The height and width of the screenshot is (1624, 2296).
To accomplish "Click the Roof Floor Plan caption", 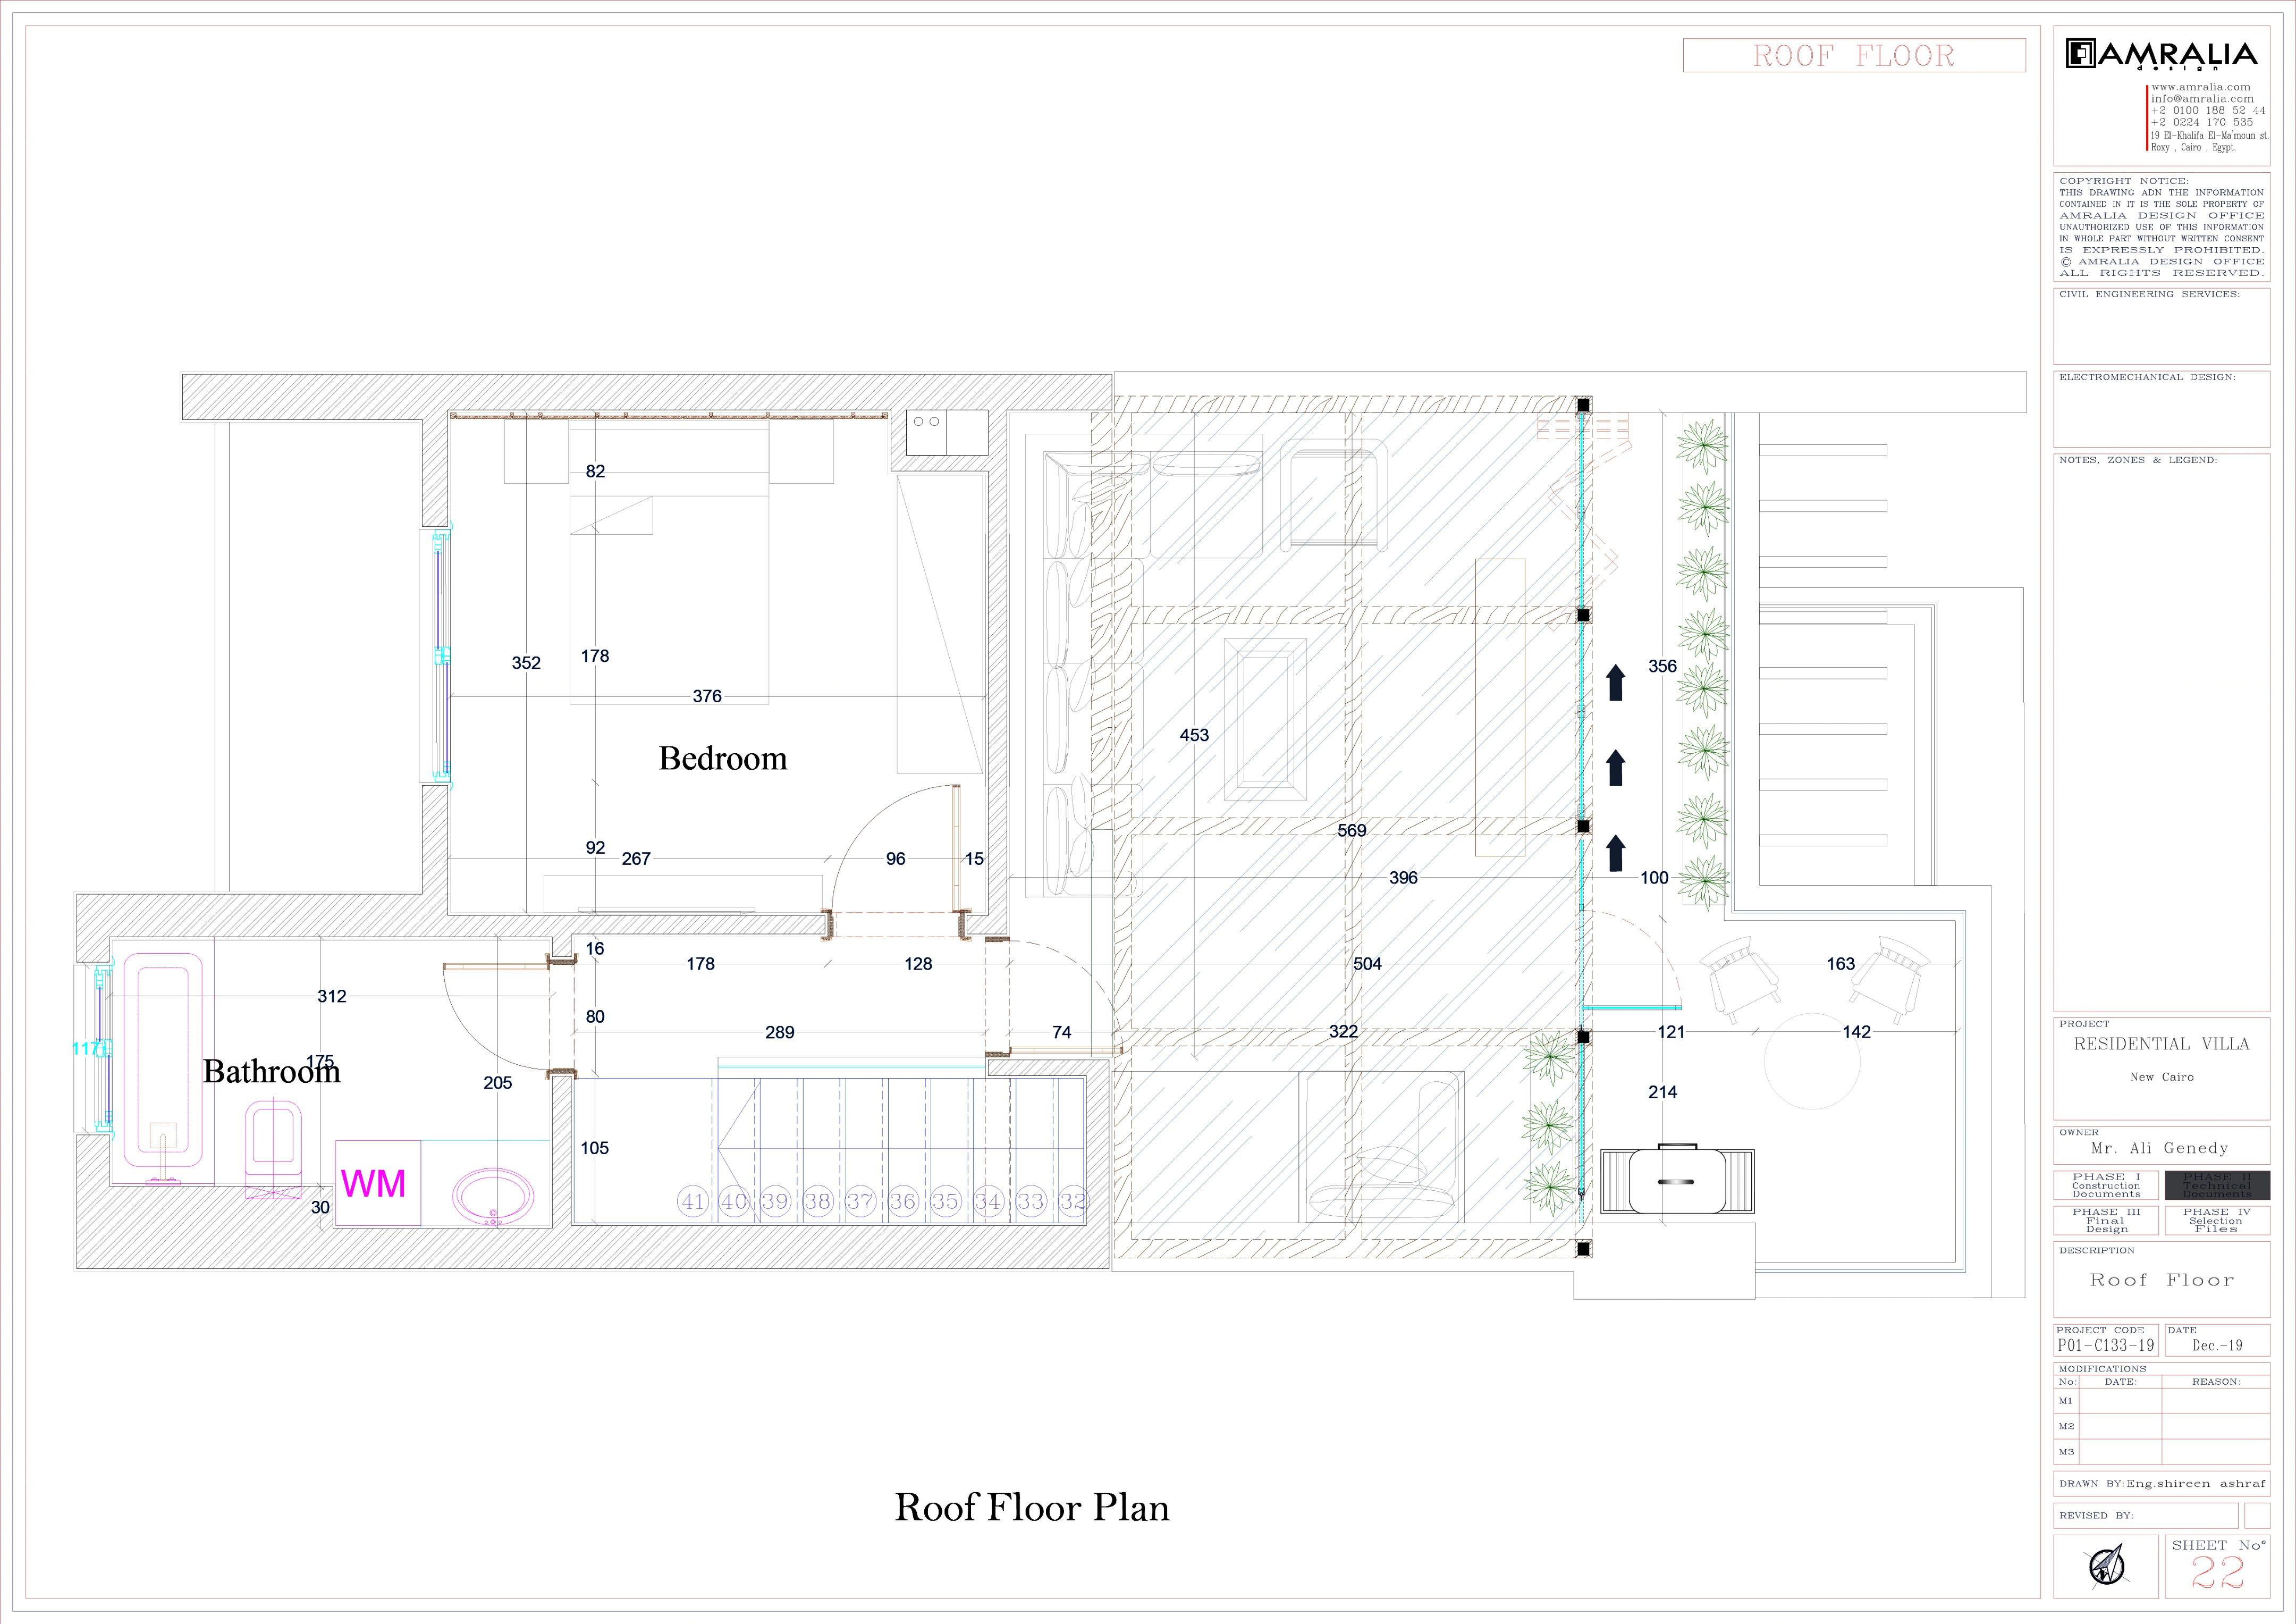I will click(x=1032, y=1507).
